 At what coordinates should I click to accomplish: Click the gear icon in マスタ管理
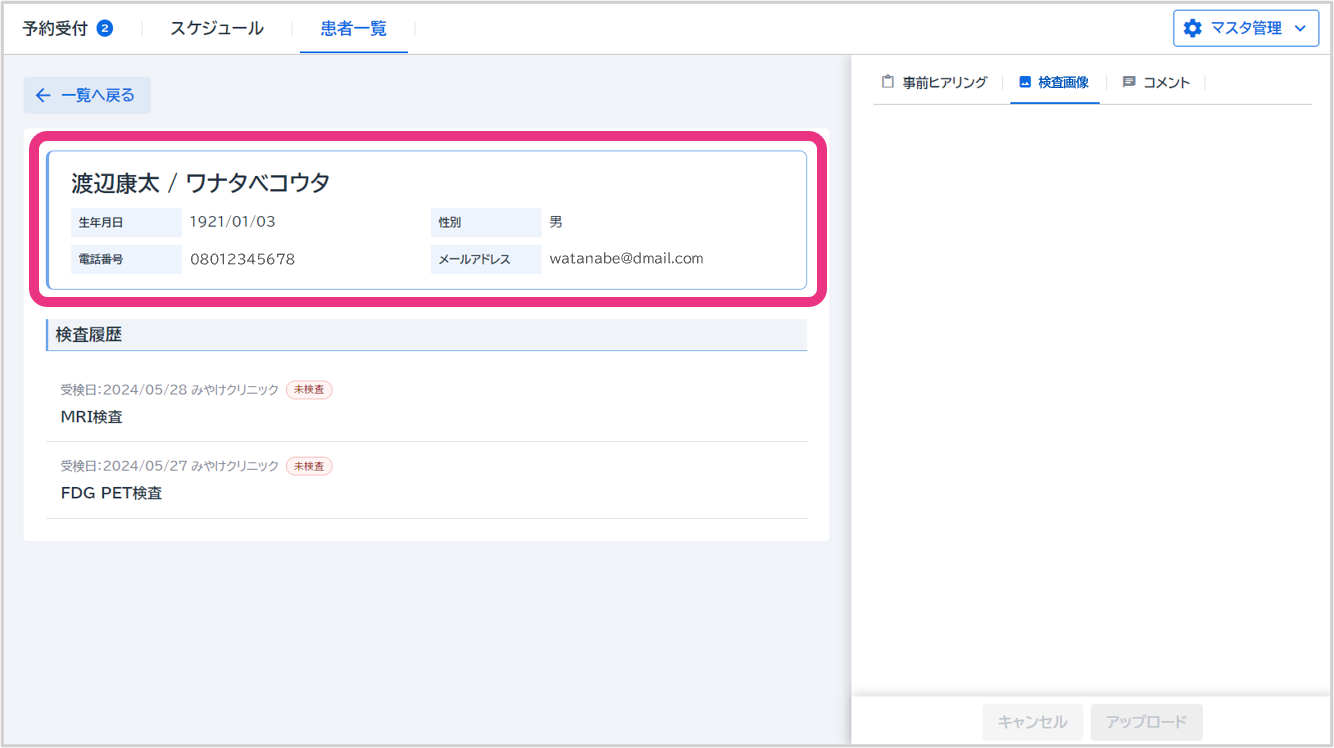click(1192, 28)
